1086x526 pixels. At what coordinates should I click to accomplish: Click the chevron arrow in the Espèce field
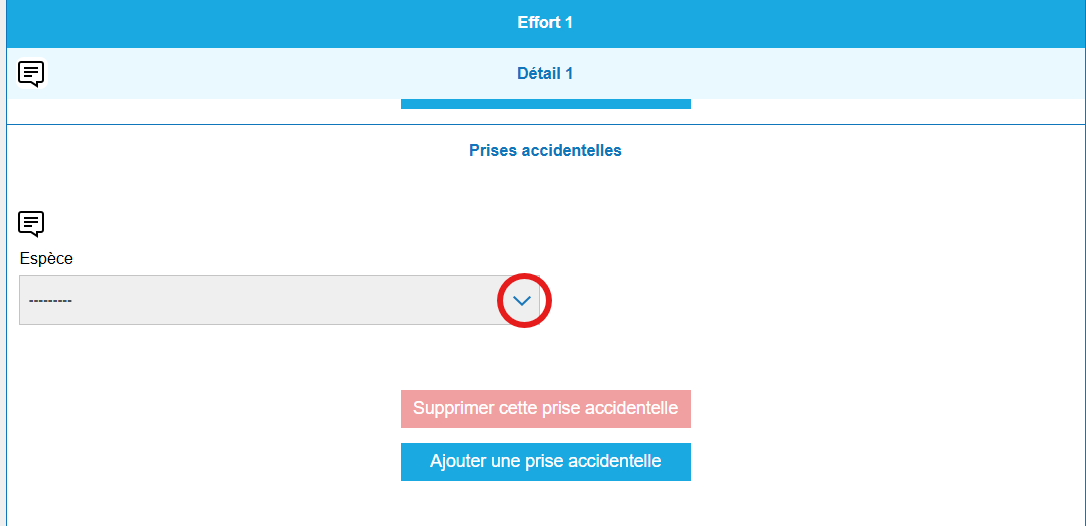(522, 300)
